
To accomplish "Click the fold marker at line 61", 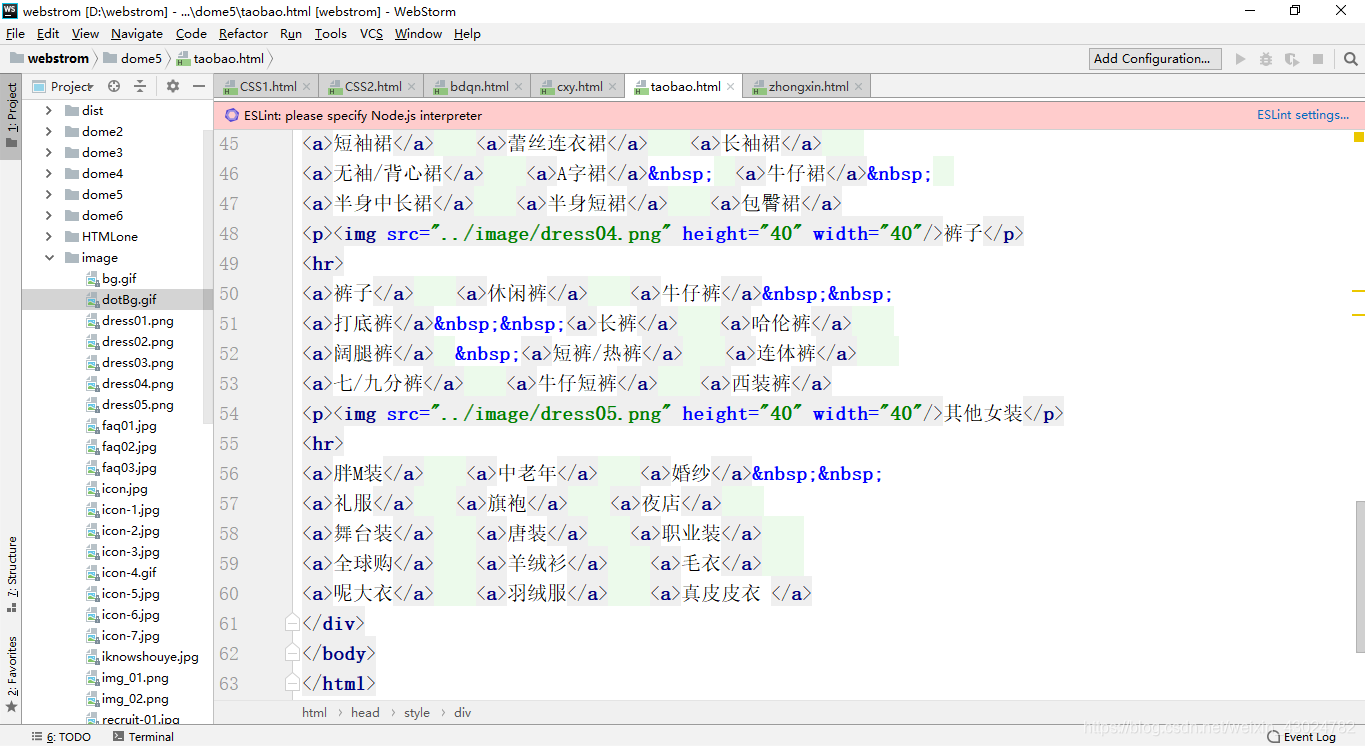I will tap(292, 623).
